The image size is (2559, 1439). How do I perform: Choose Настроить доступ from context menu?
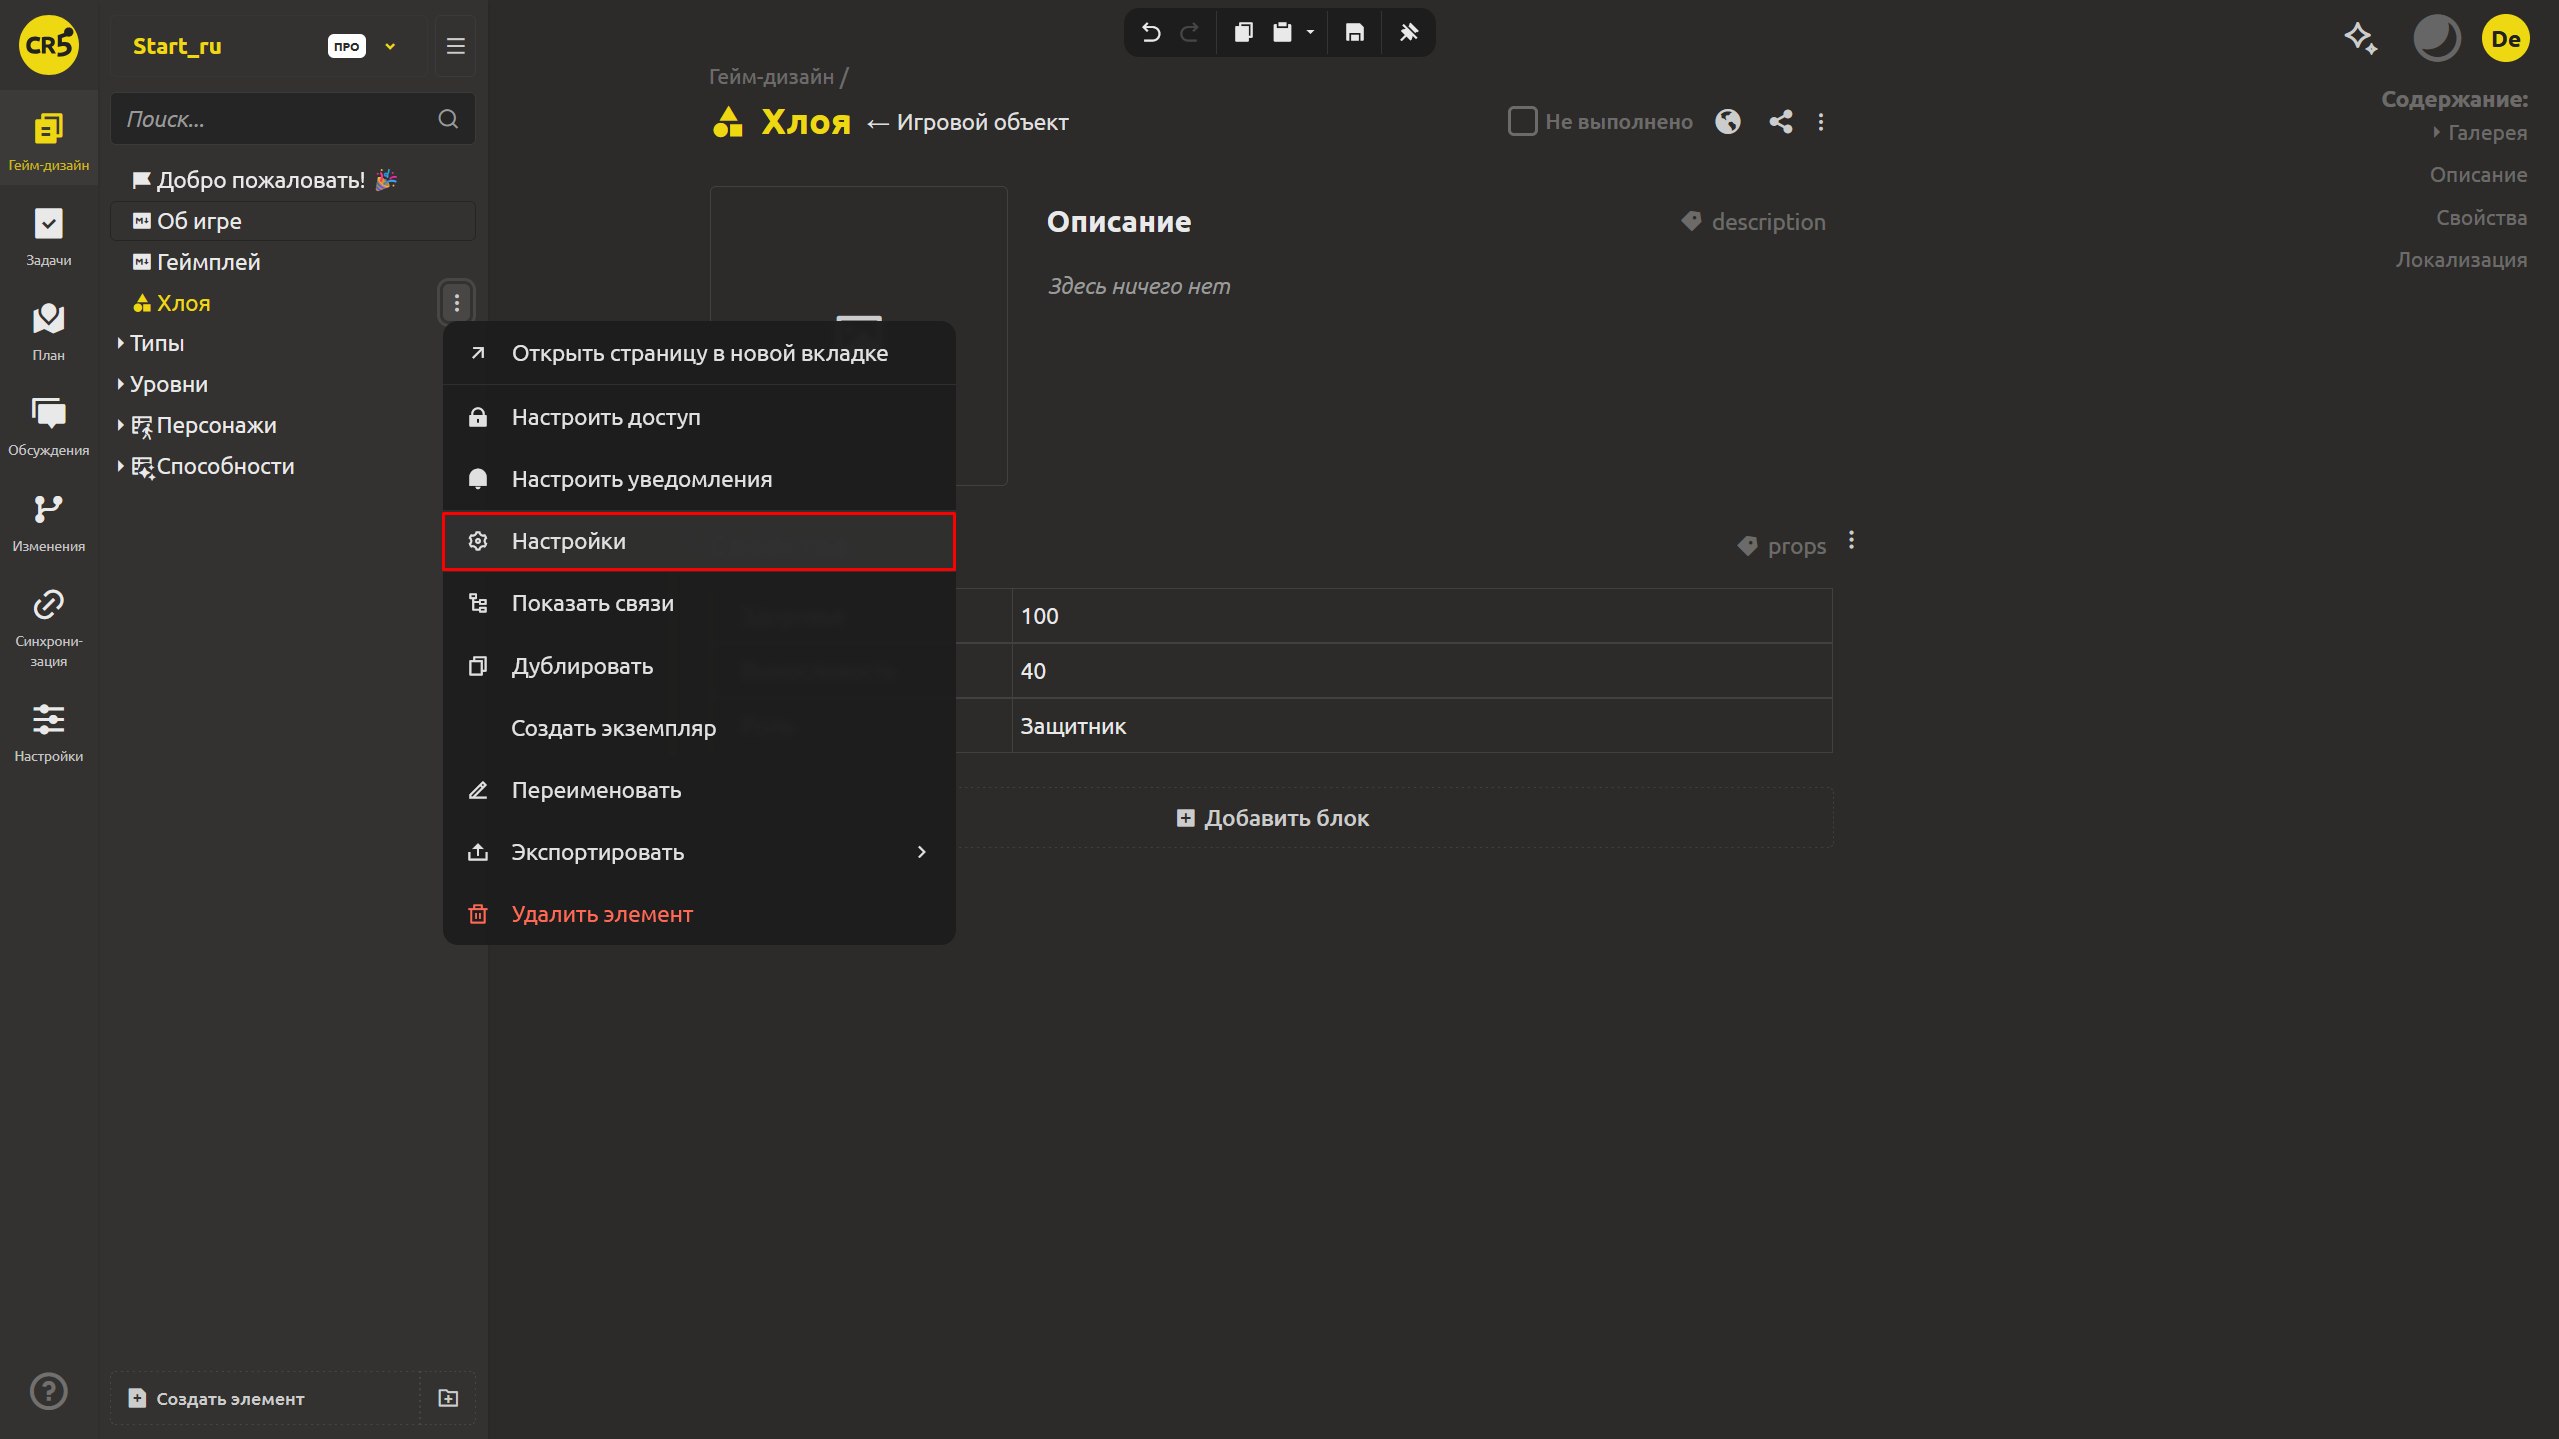point(699,417)
